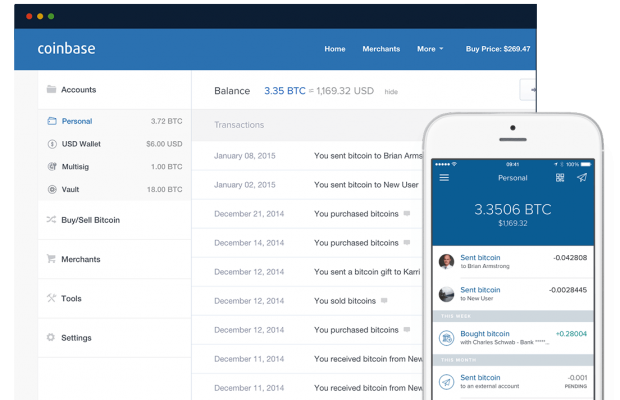Screen dimensions: 620x400
Task: Click the Accounts folder icon
Action: [51, 89]
